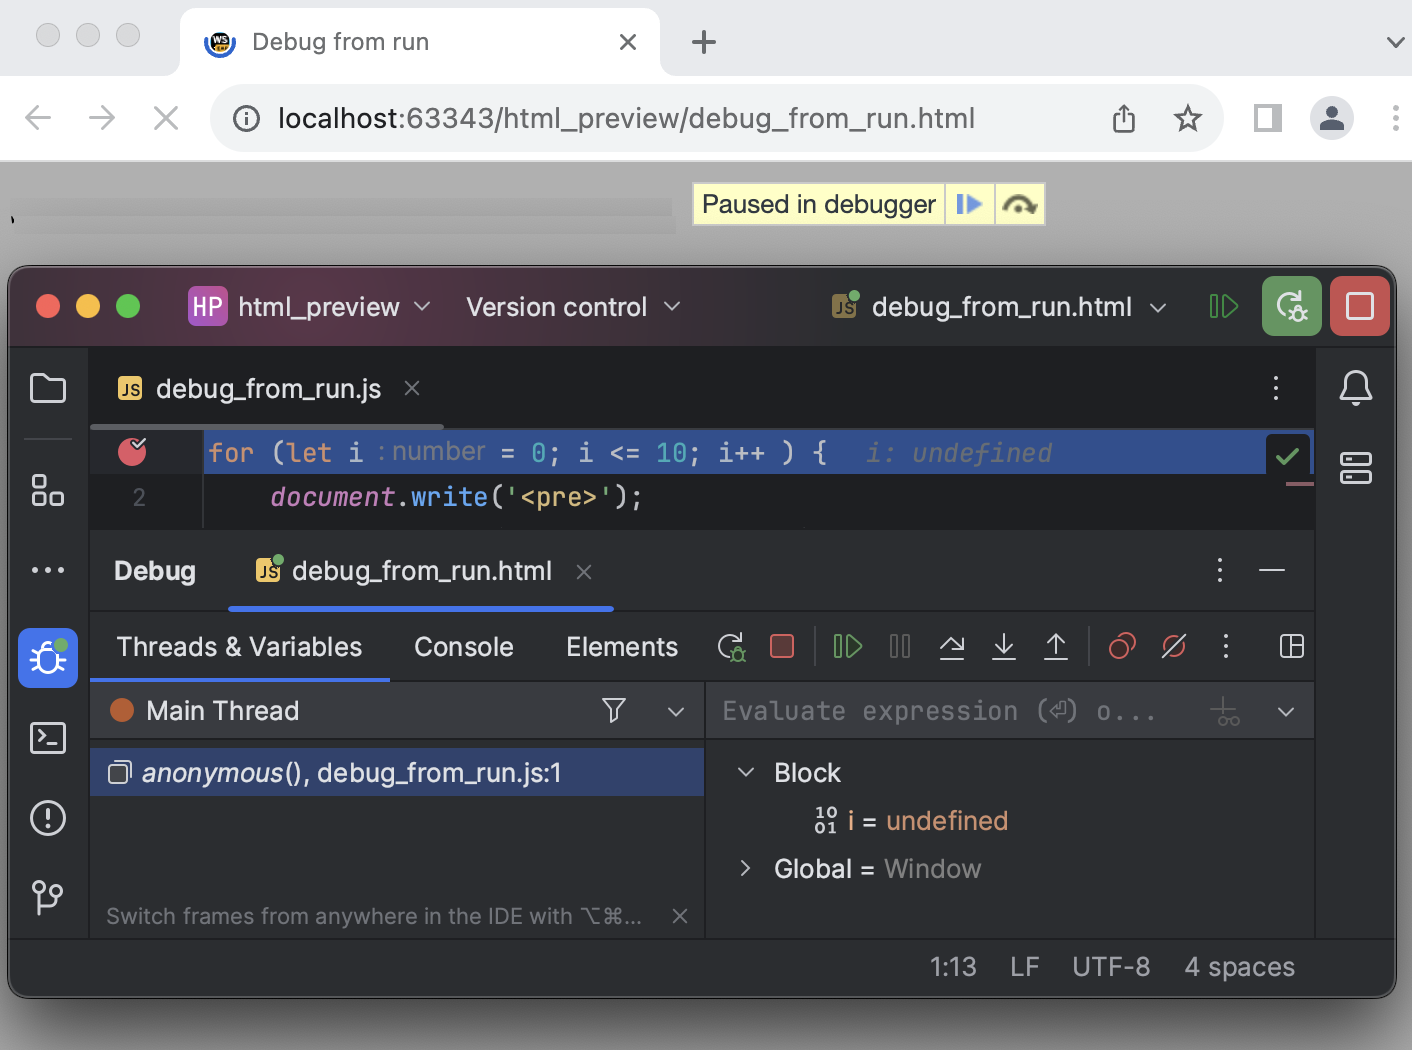Open the notifications bell icon
Image resolution: width=1412 pixels, height=1050 pixels.
pos(1356,388)
